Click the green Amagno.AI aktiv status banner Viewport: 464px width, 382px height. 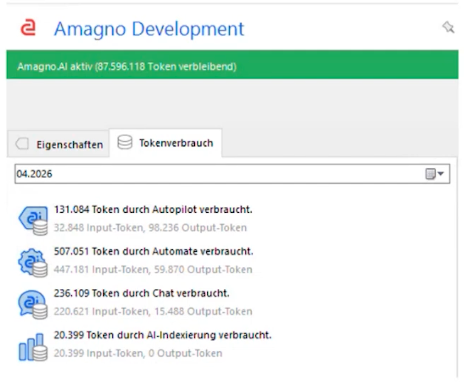(x=232, y=65)
